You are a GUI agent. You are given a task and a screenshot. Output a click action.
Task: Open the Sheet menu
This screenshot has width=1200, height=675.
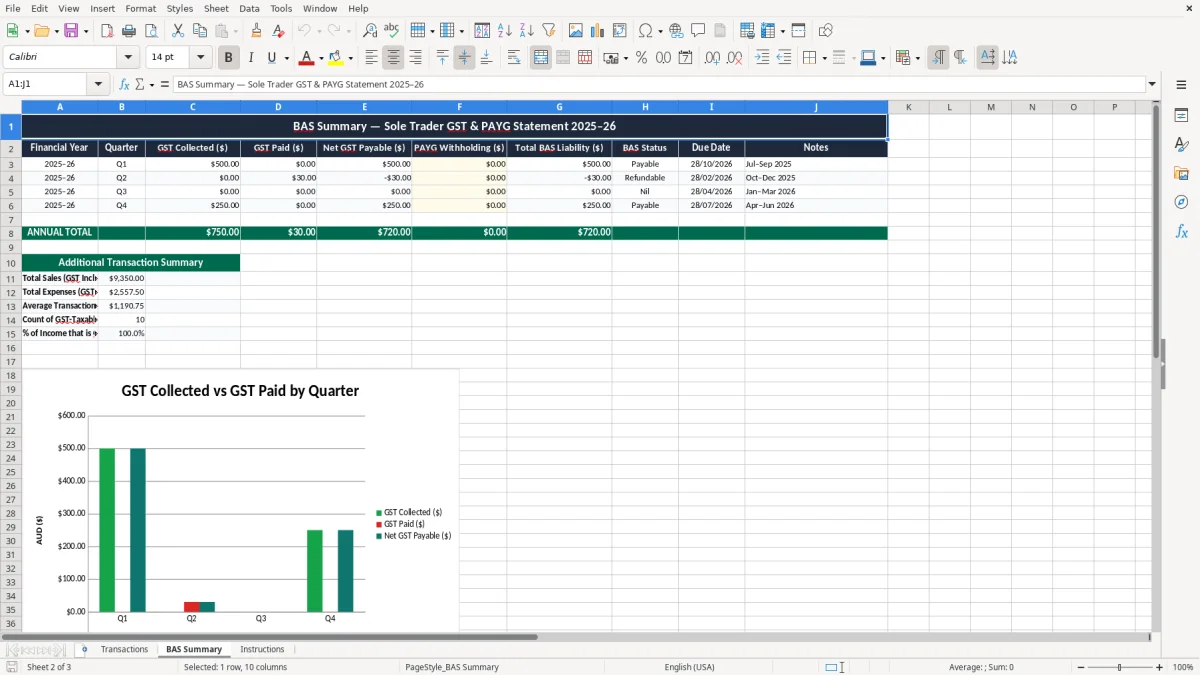tap(216, 8)
